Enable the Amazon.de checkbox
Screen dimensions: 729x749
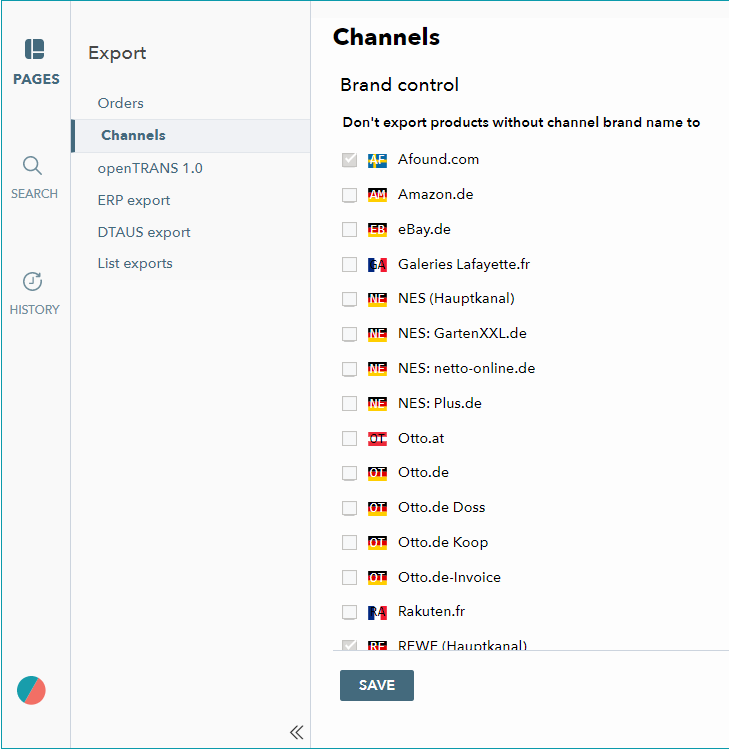tap(349, 195)
